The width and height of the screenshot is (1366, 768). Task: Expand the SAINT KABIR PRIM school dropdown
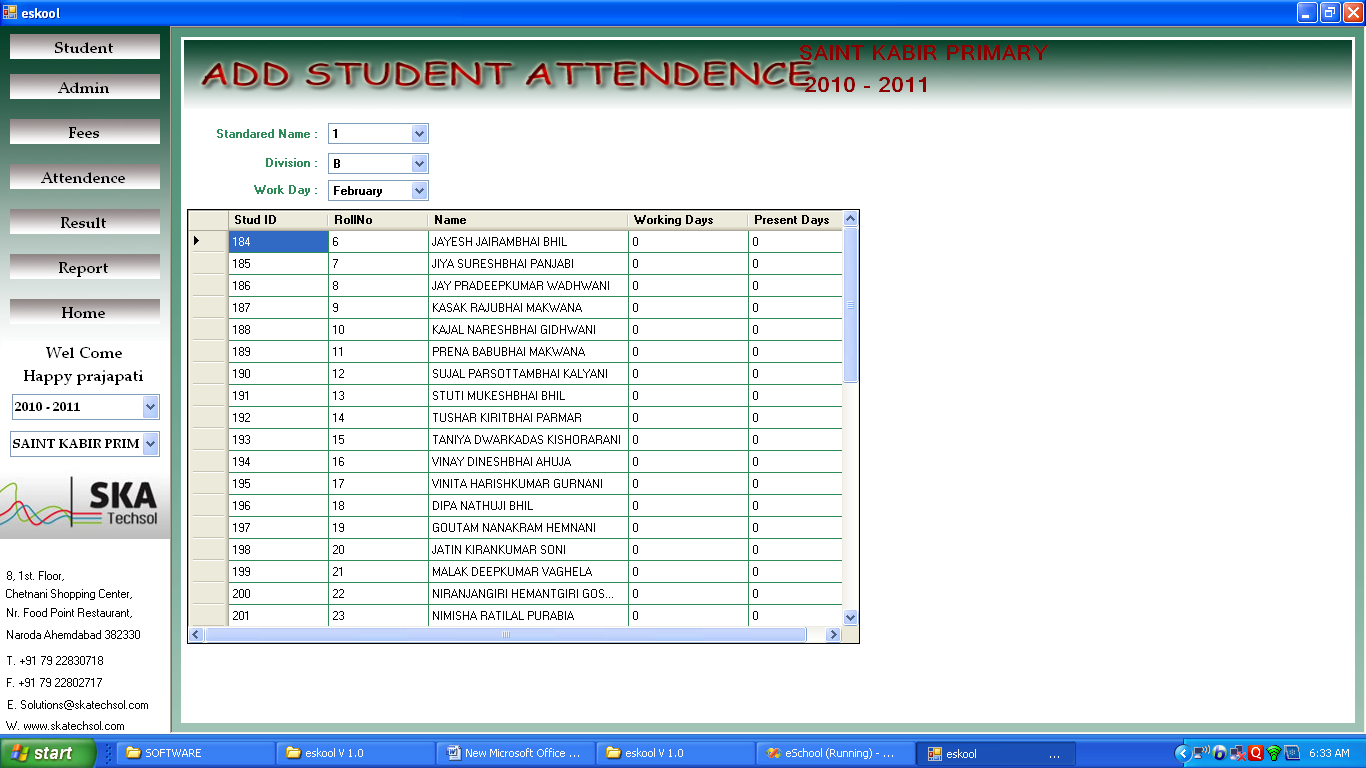(x=150, y=444)
